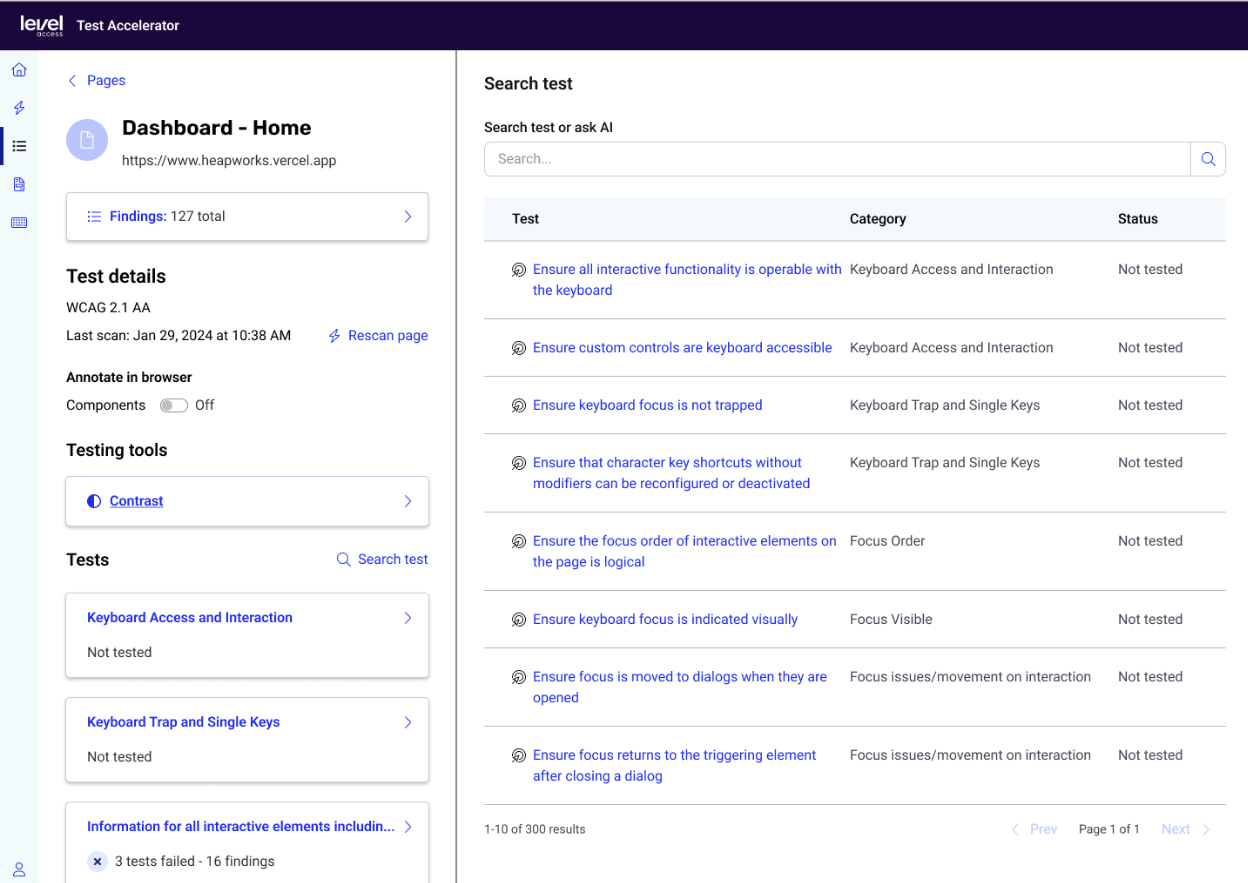The width and height of the screenshot is (1248, 883).
Task: Expand the Contrast tool chevron
Action: pyautogui.click(x=408, y=501)
